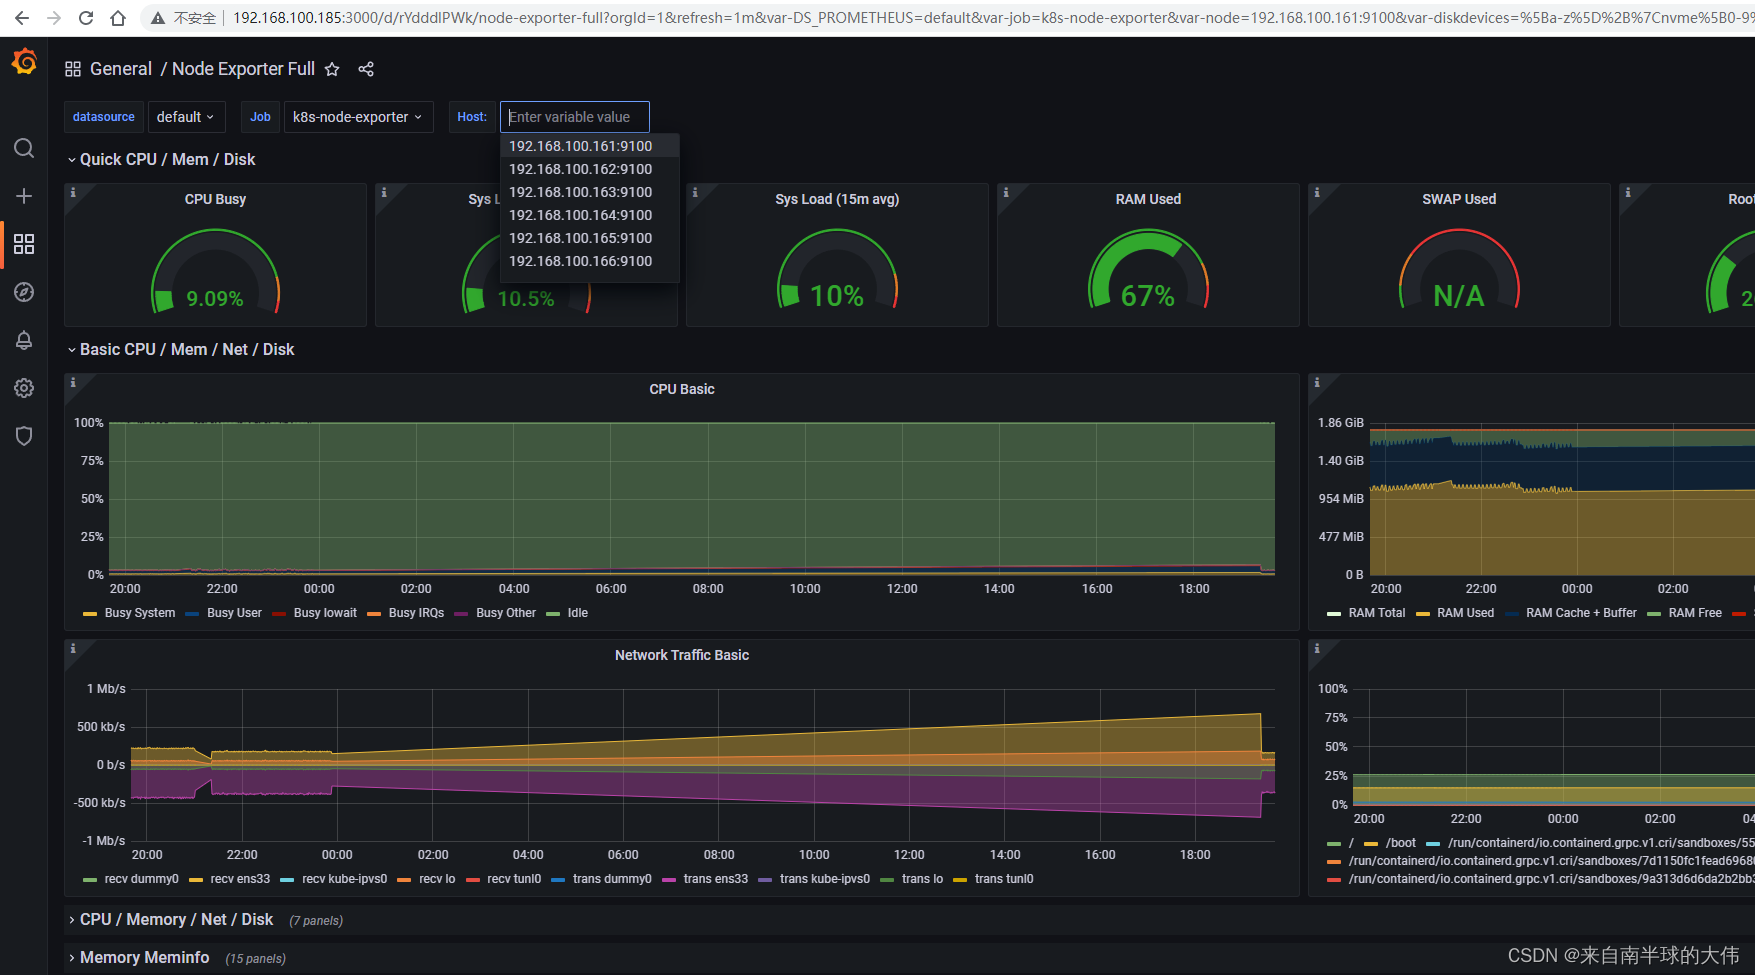This screenshot has height=975, width=1755.
Task: Select host 192.168.100.162:9100
Action: pos(590,169)
